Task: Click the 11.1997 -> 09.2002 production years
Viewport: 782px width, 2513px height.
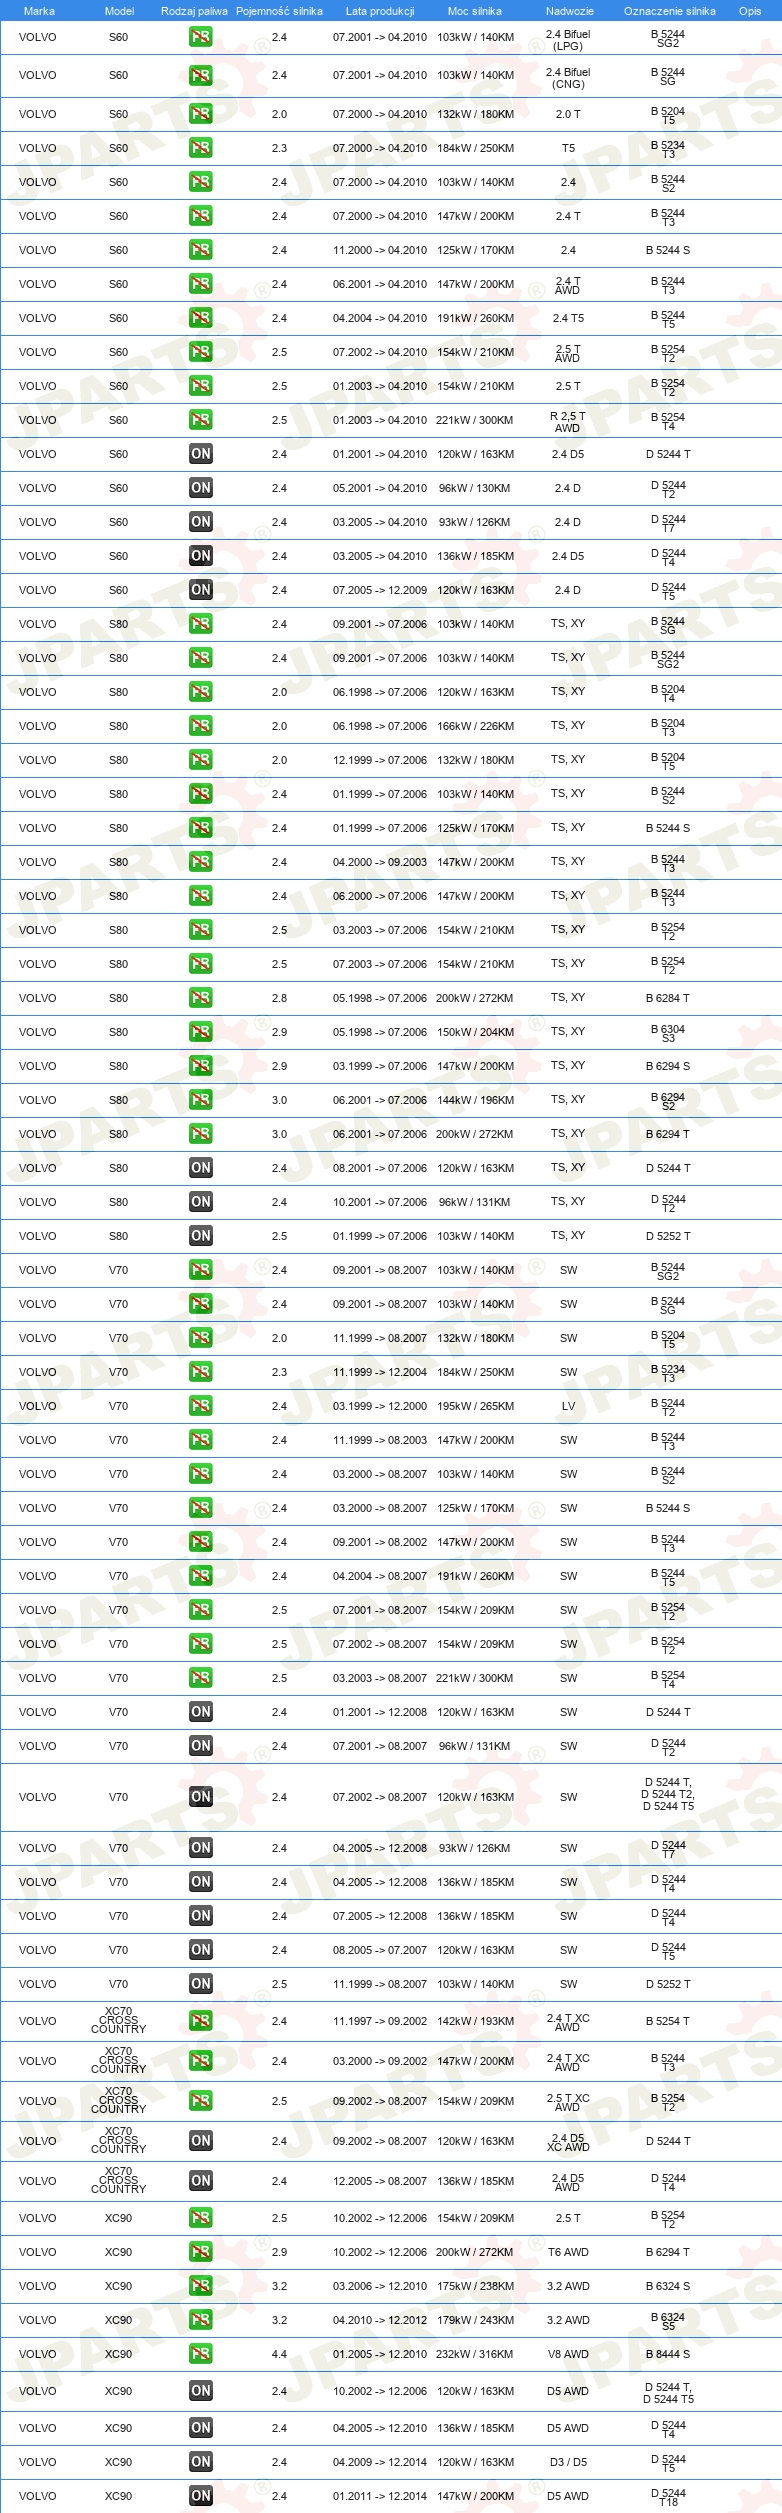Action: click(x=380, y=2021)
